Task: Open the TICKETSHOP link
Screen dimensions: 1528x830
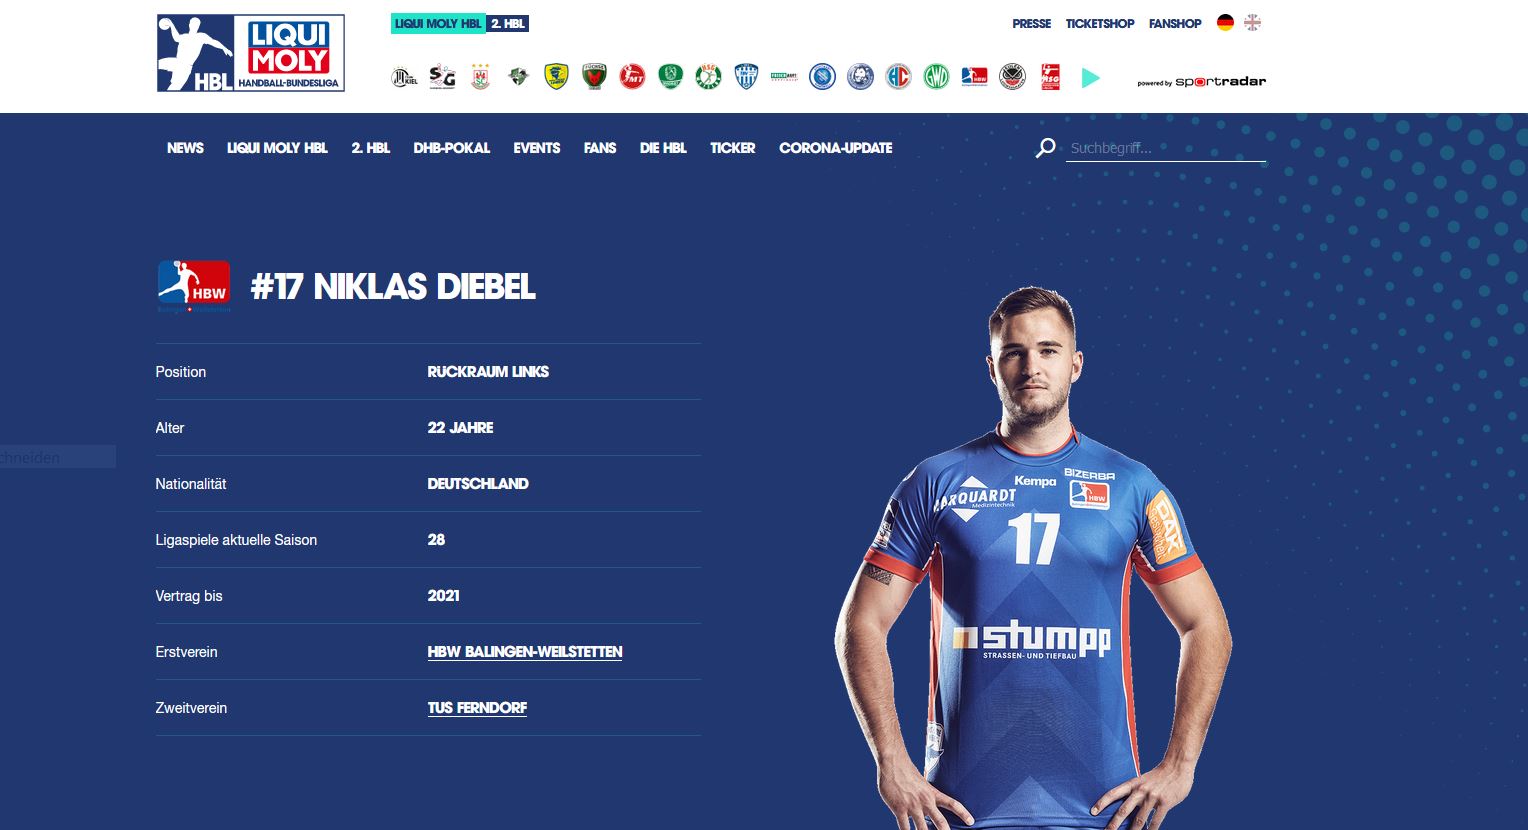Action: pos(1100,24)
